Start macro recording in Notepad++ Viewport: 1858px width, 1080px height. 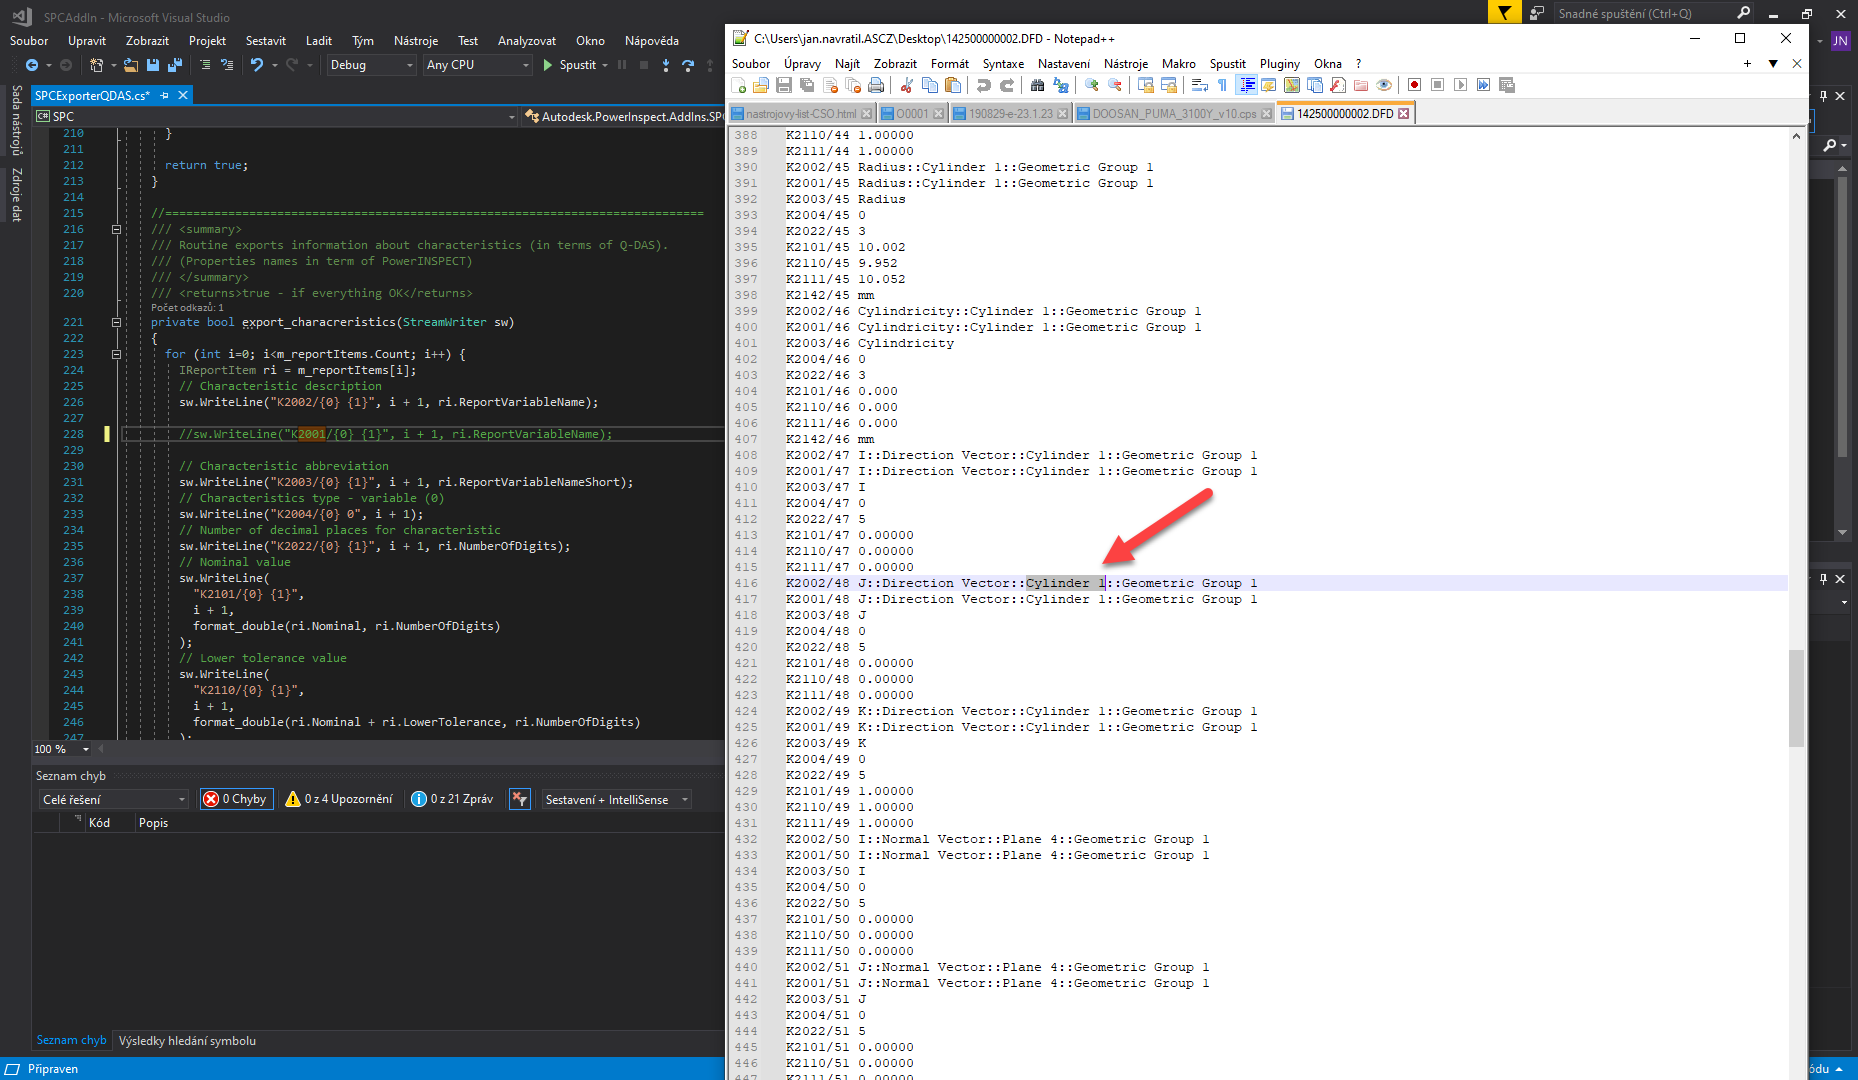pyautogui.click(x=1414, y=85)
